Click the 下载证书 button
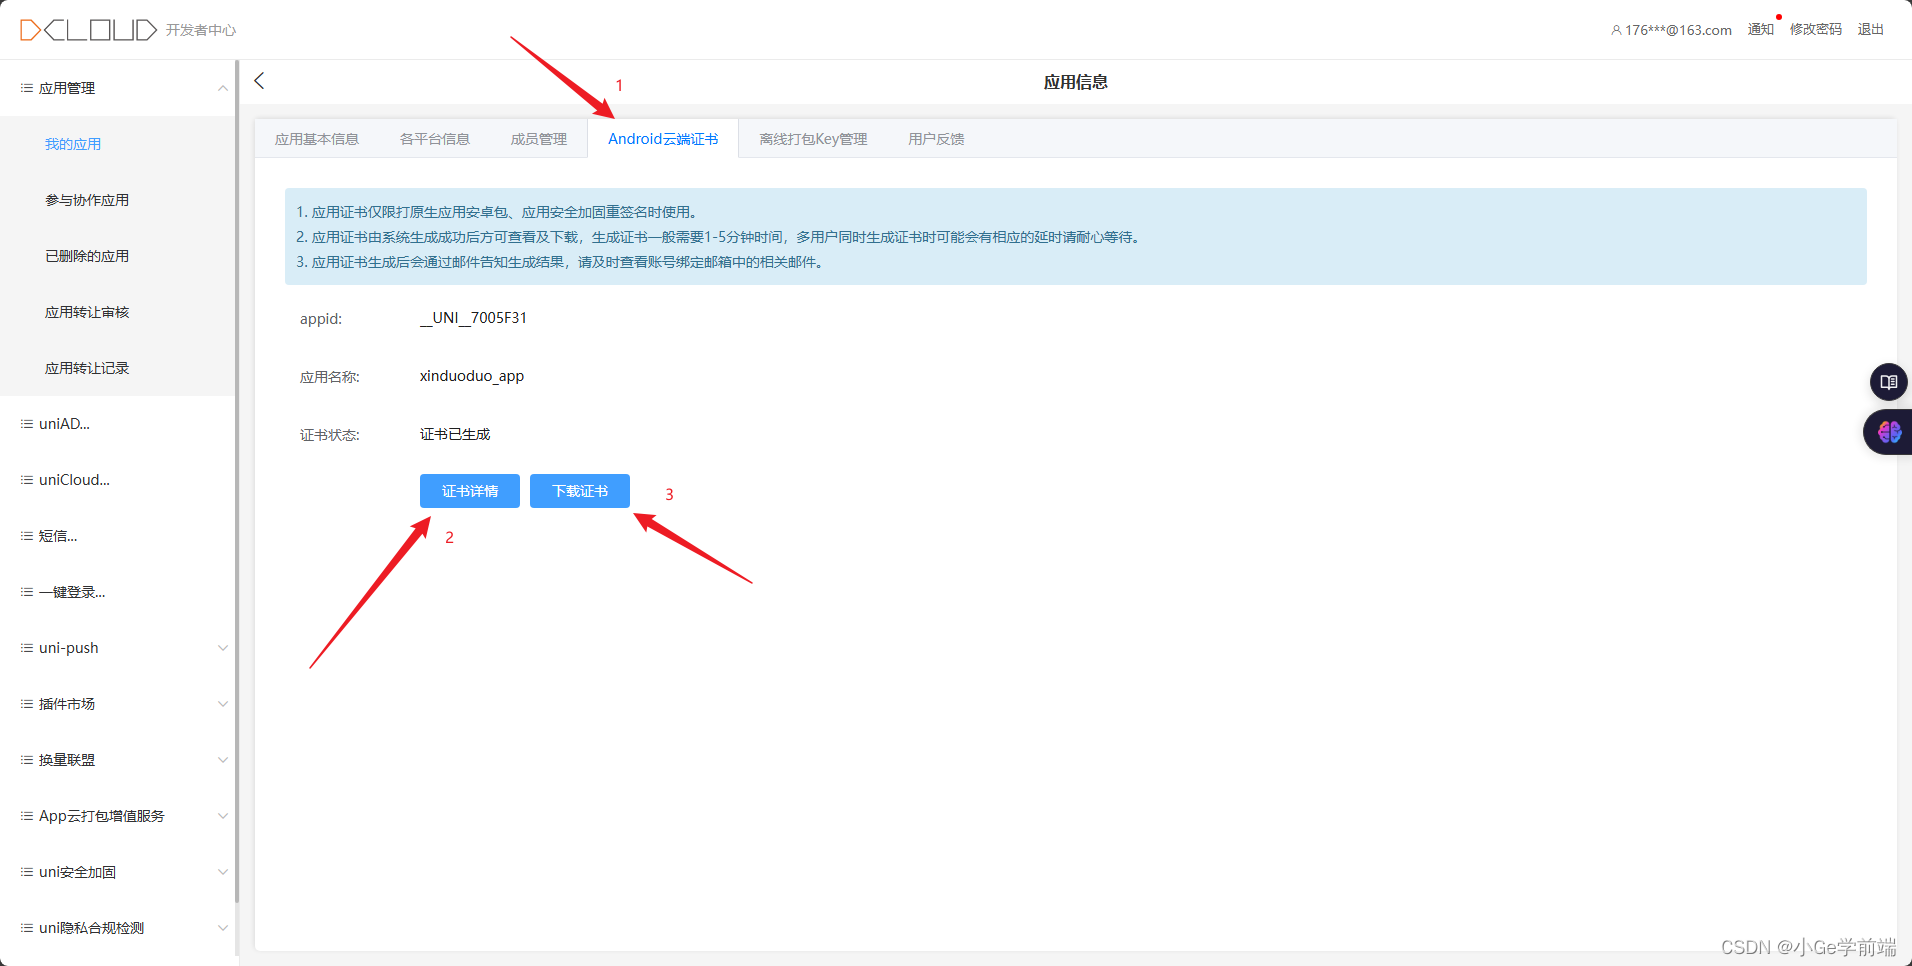 coord(580,491)
